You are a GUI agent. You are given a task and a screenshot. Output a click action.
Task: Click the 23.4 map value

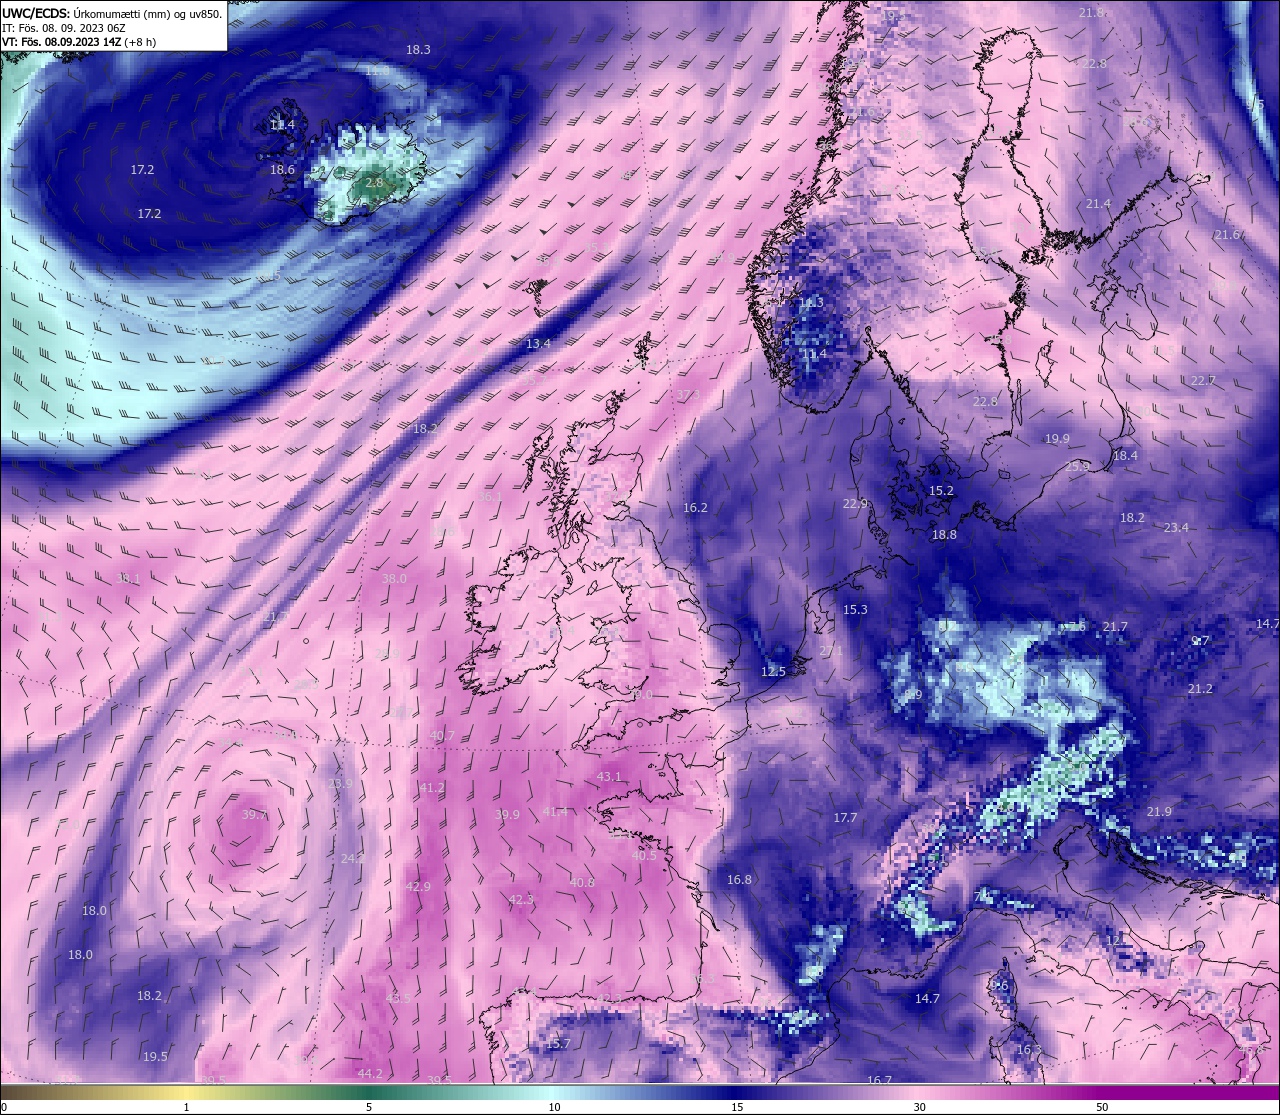point(1176,527)
